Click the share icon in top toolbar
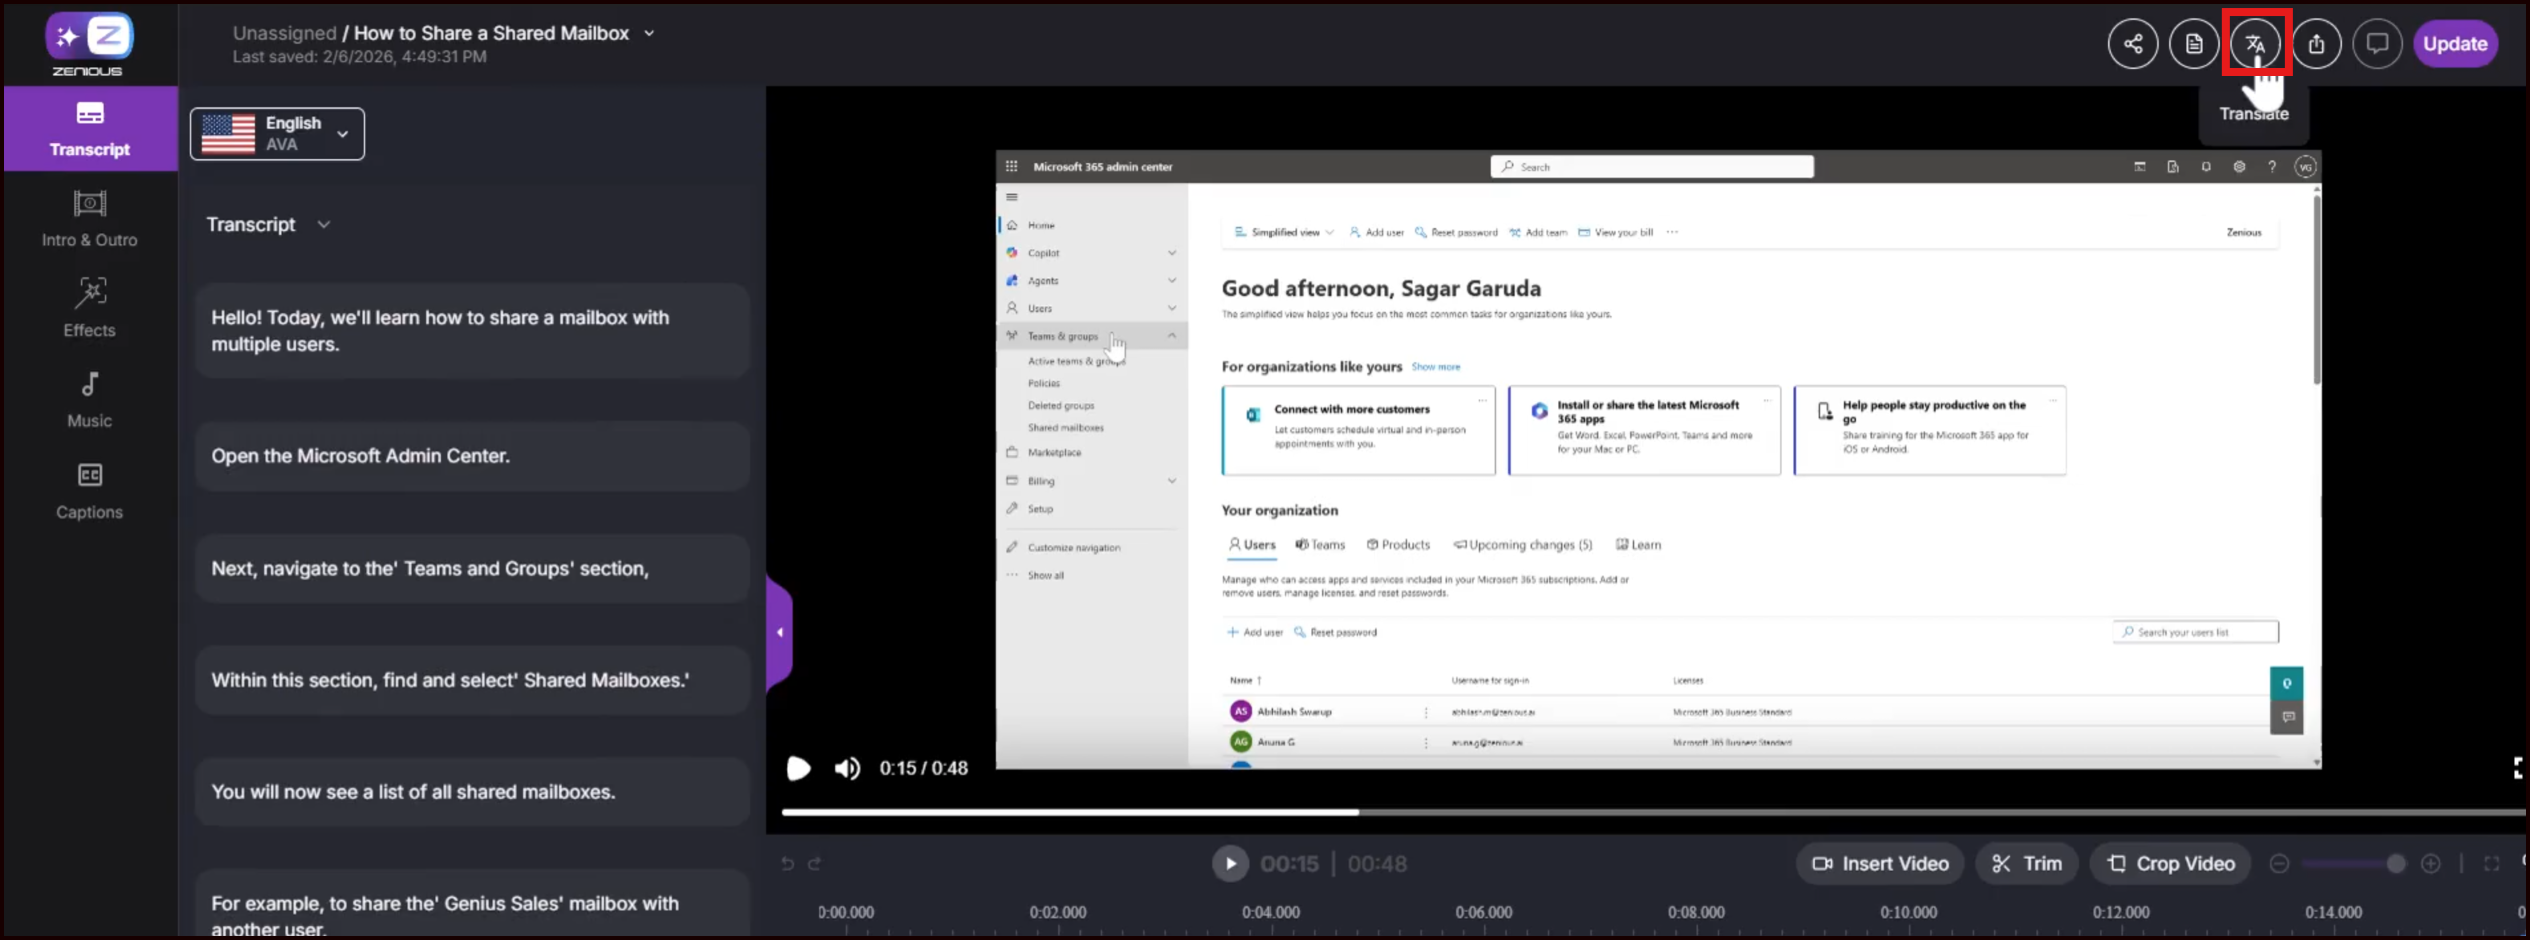The width and height of the screenshot is (2530, 940). 2132,43
